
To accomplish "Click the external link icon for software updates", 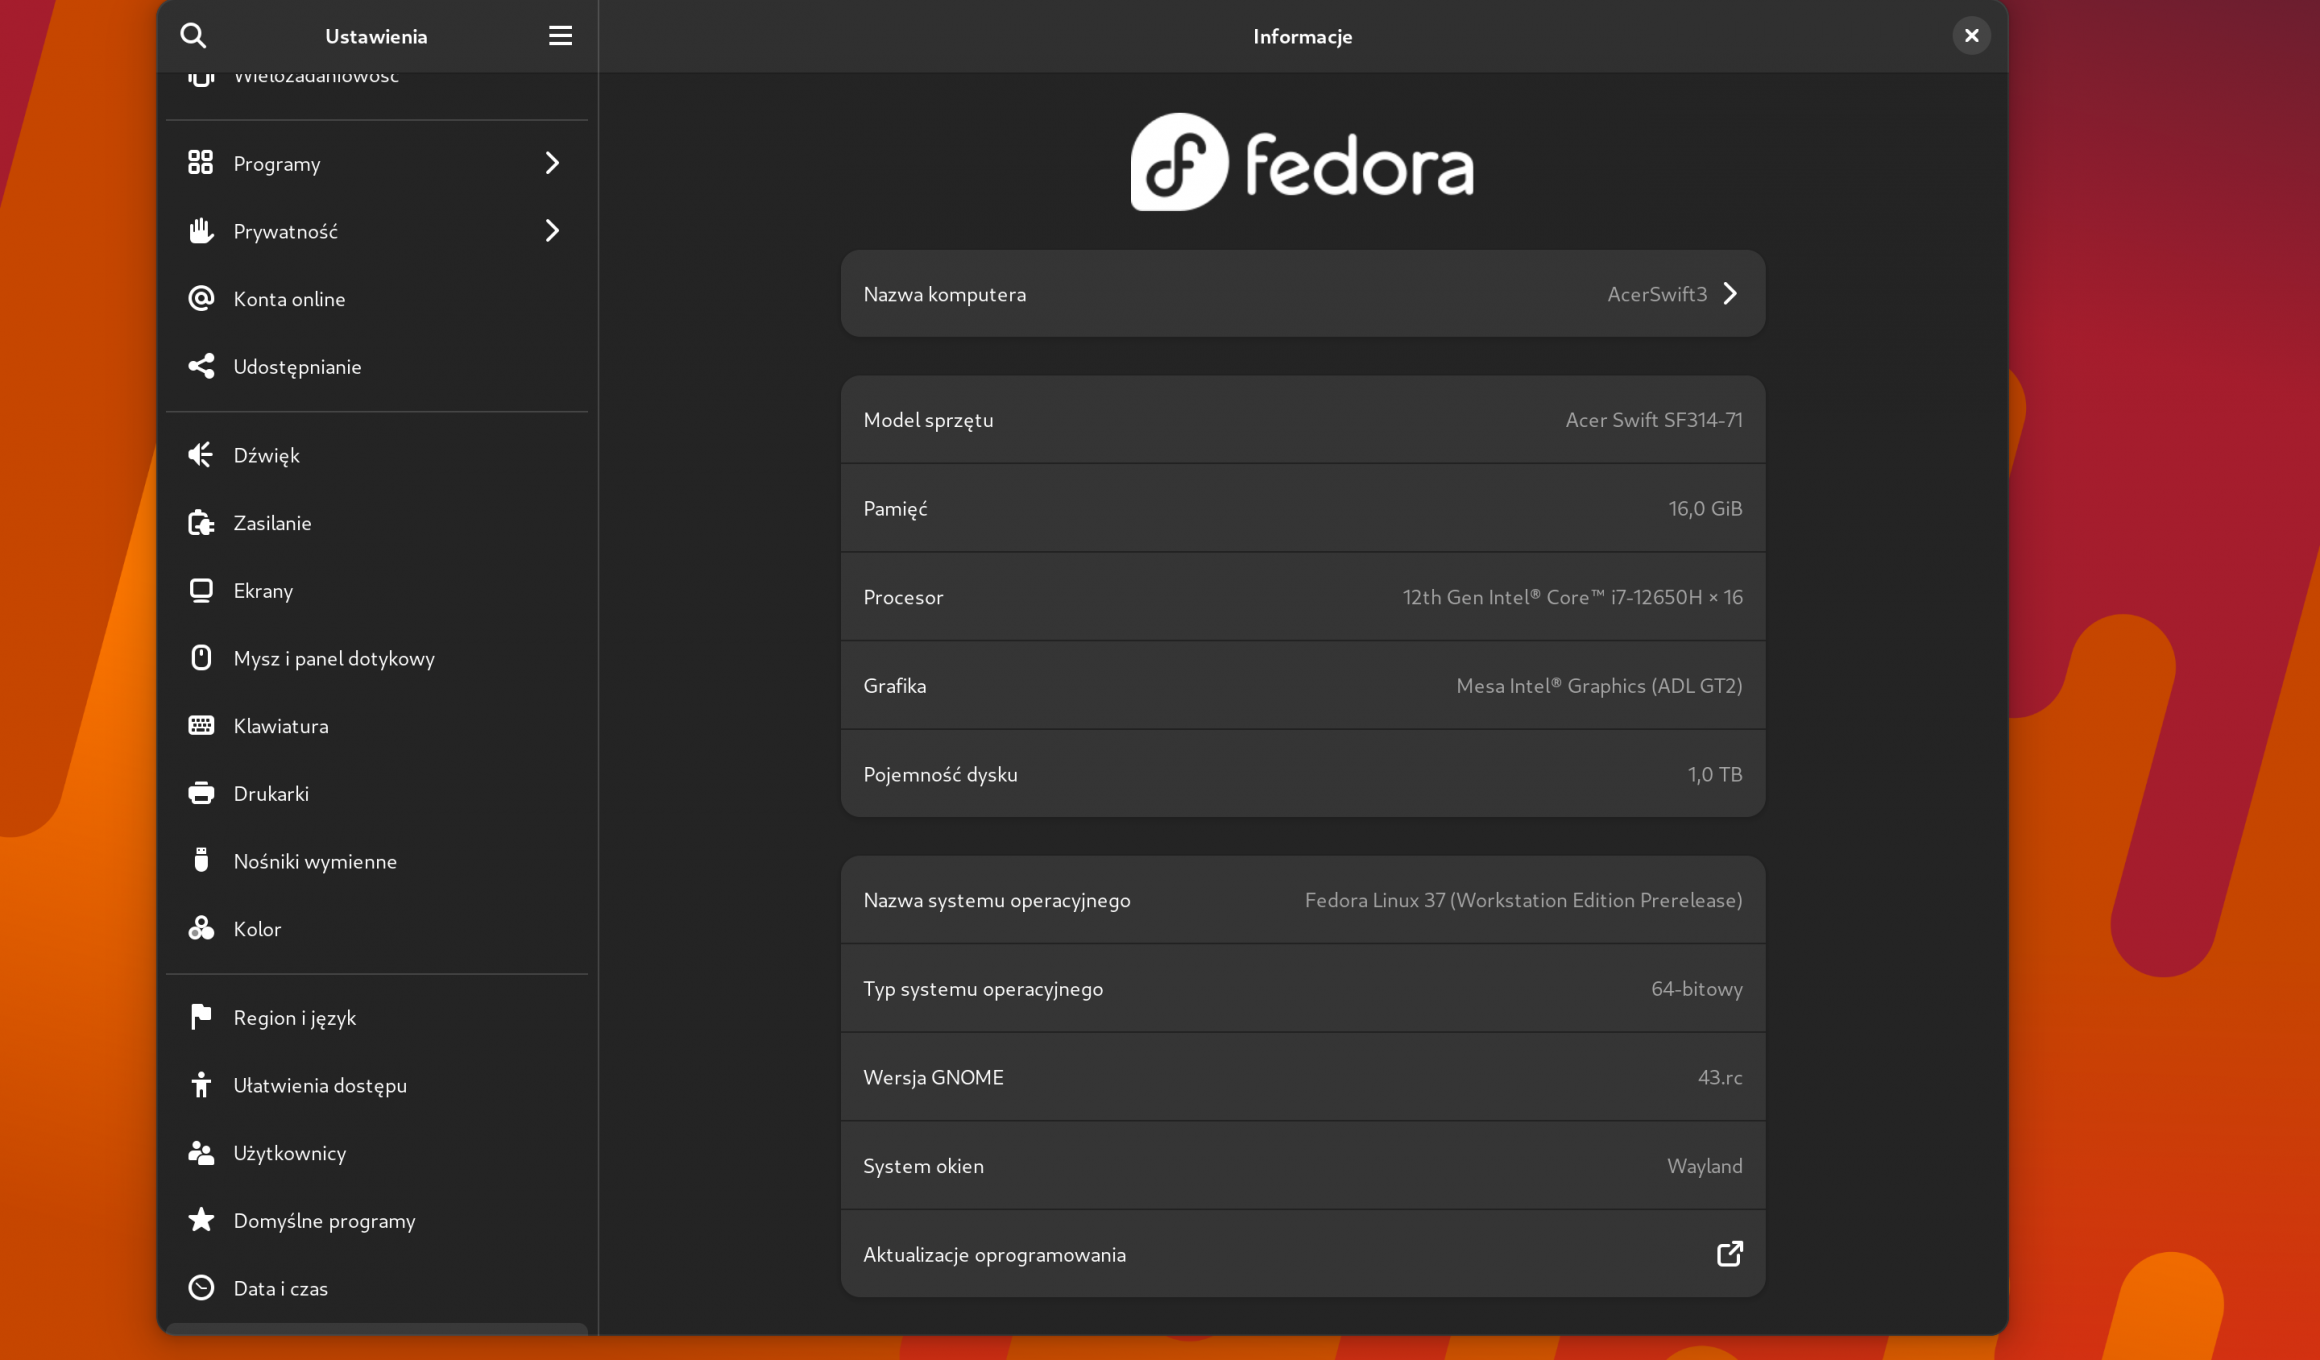I will tap(1729, 1253).
